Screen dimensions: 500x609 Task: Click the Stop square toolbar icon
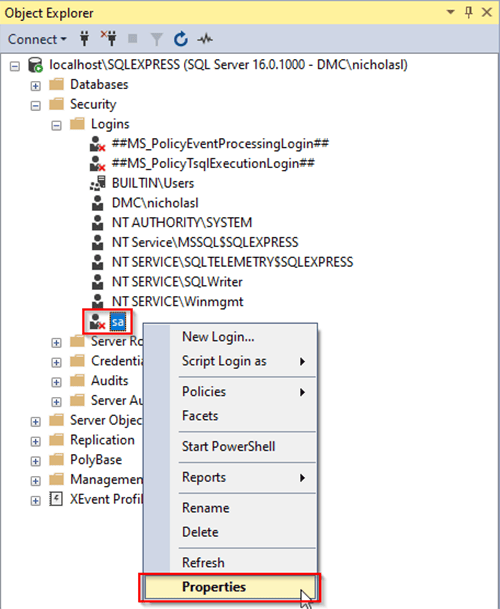pyautogui.click(x=132, y=39)
